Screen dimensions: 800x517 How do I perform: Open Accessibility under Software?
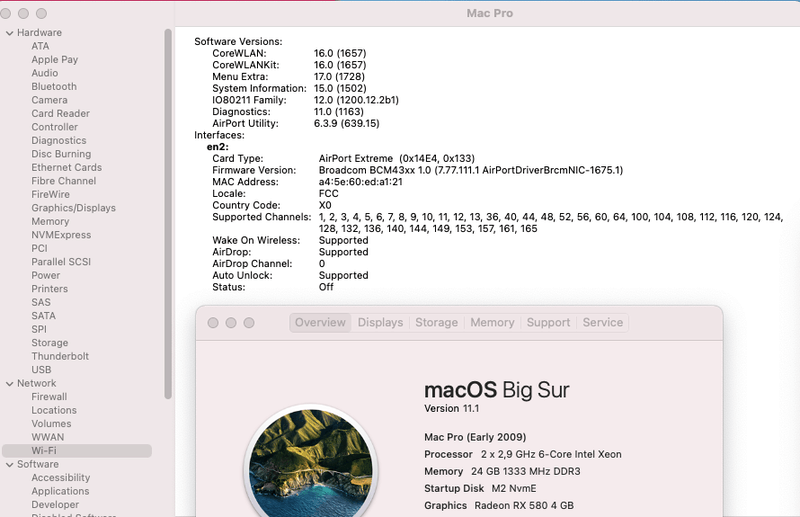pyautogui.click(x=61, y=478)
